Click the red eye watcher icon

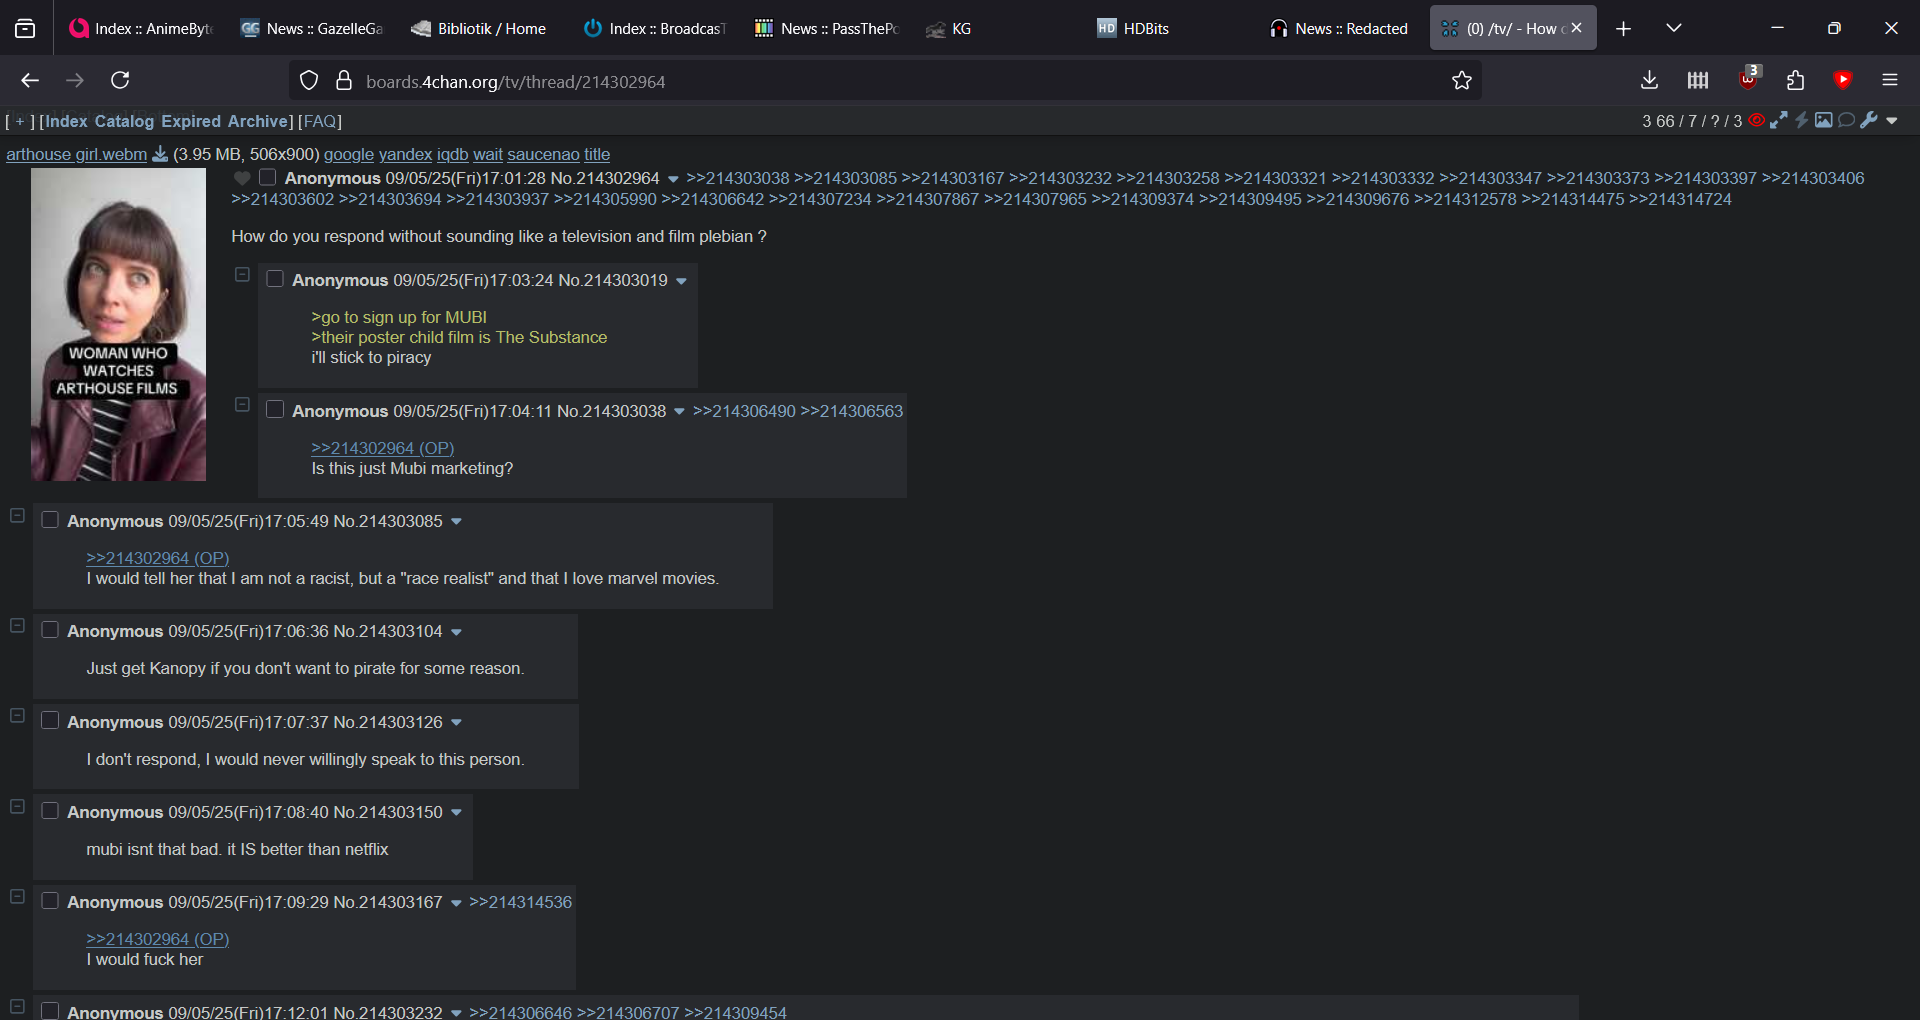1757,121
